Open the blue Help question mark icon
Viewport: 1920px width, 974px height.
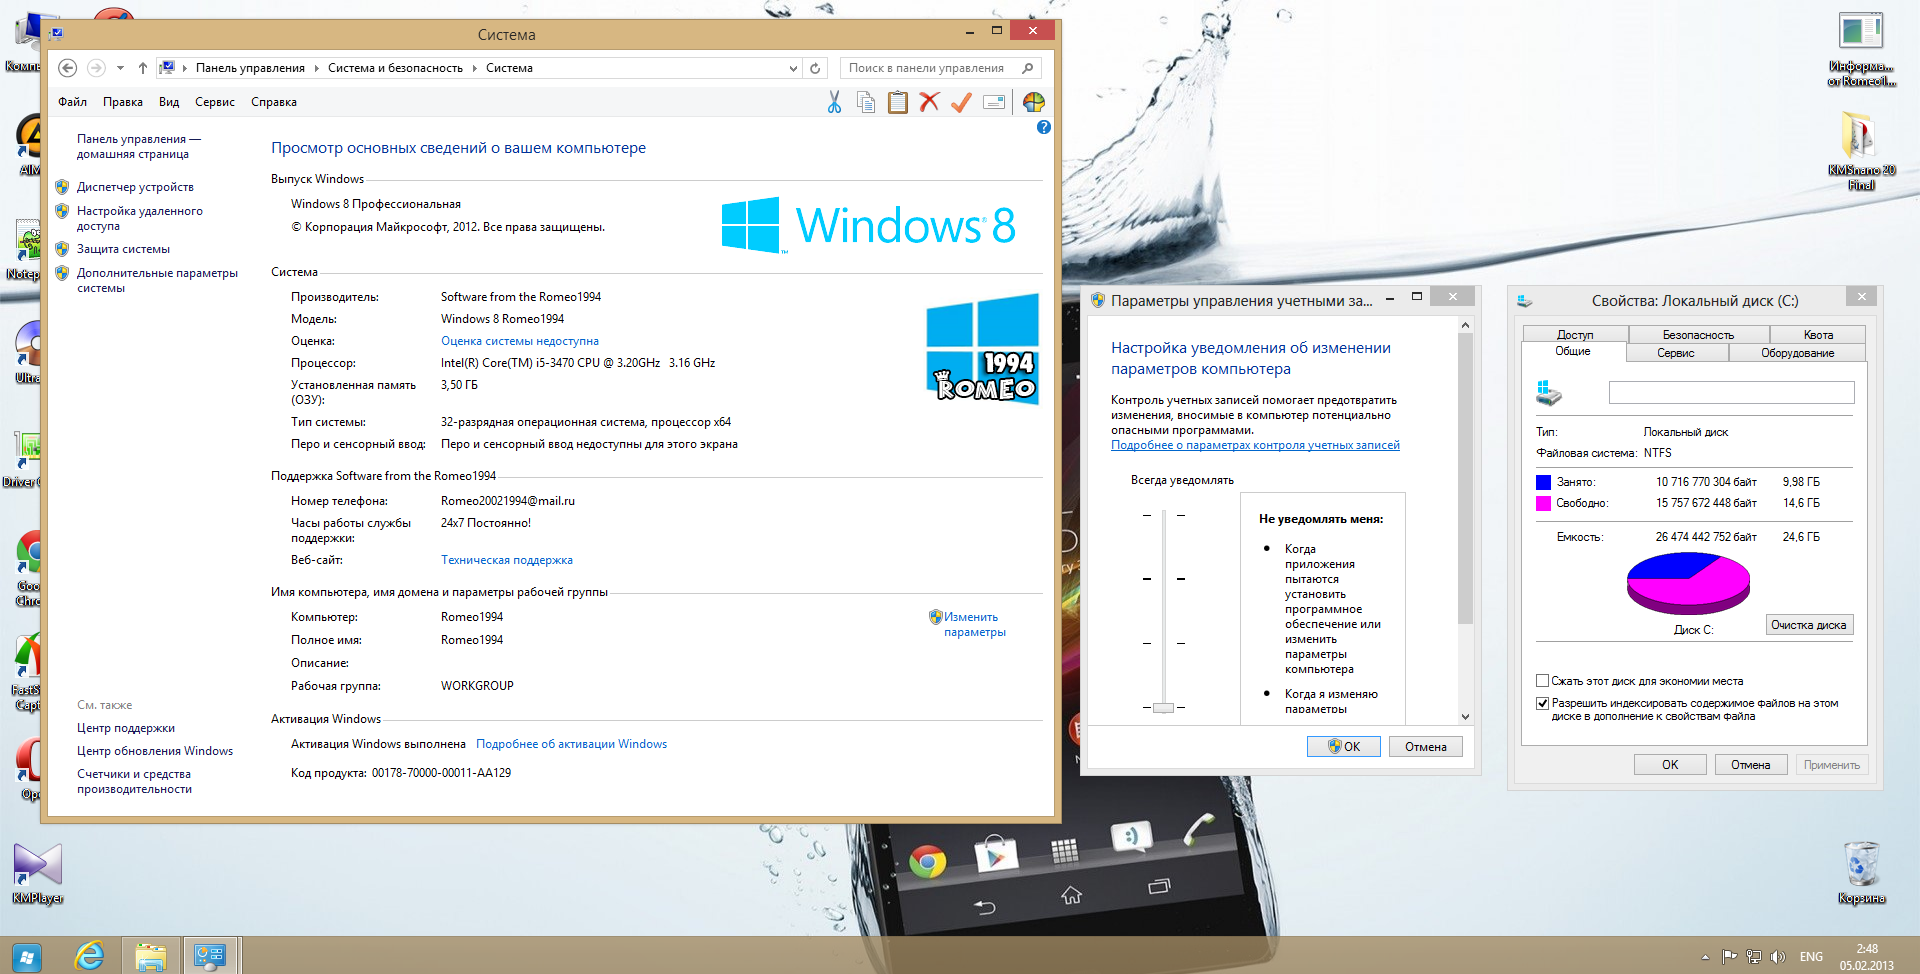(1044, 127)
